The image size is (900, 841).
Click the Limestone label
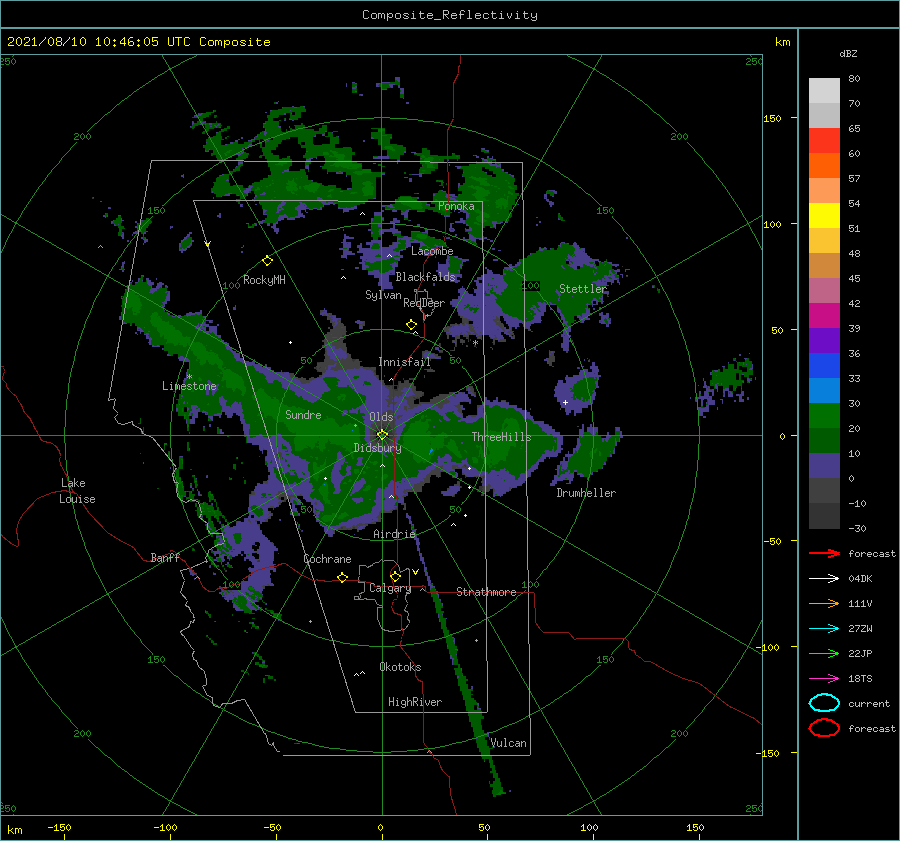tap(189, 386)
